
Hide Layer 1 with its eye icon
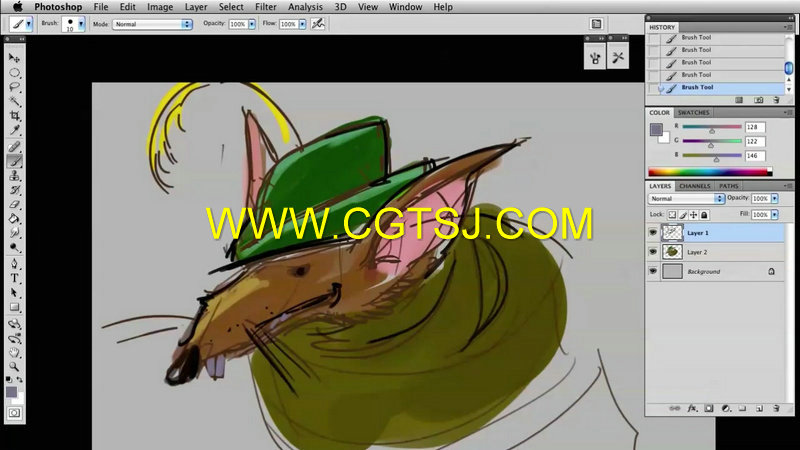pos(653,233)
